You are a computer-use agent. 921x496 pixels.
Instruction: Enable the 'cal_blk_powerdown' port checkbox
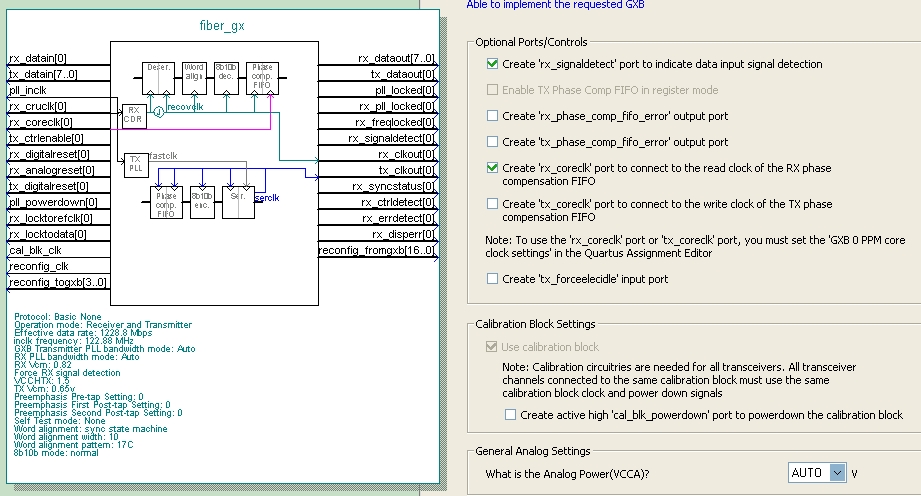[512, 415]
